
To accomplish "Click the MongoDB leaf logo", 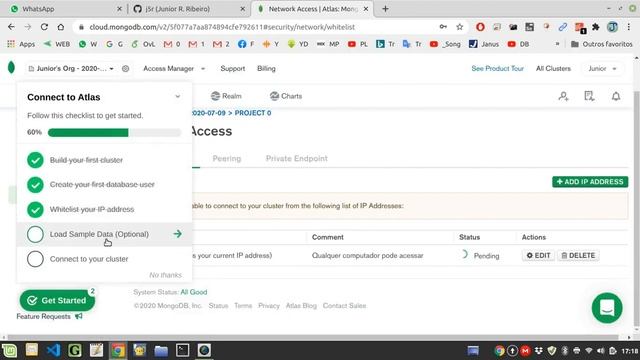I will [x=11, y=67].
